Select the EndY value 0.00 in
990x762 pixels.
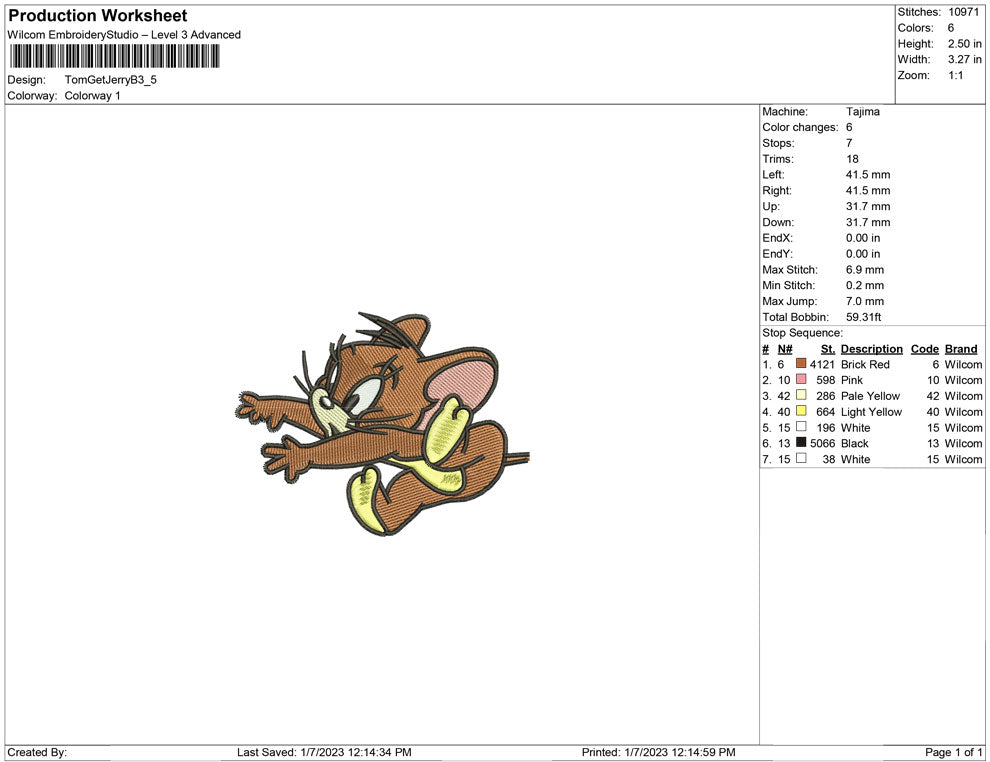(x=863, y=254)
